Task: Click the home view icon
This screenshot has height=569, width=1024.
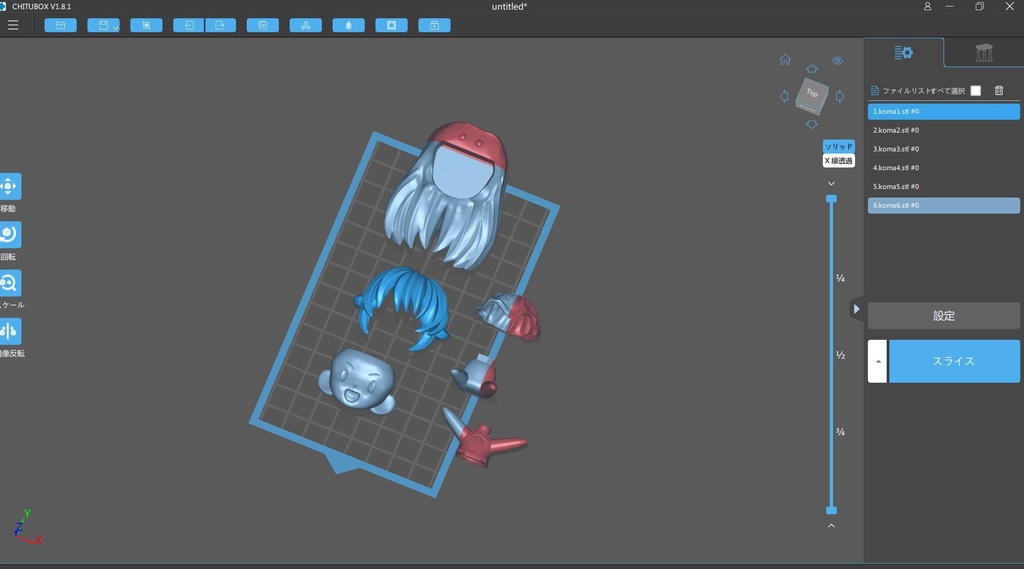Action: [785, 59]
